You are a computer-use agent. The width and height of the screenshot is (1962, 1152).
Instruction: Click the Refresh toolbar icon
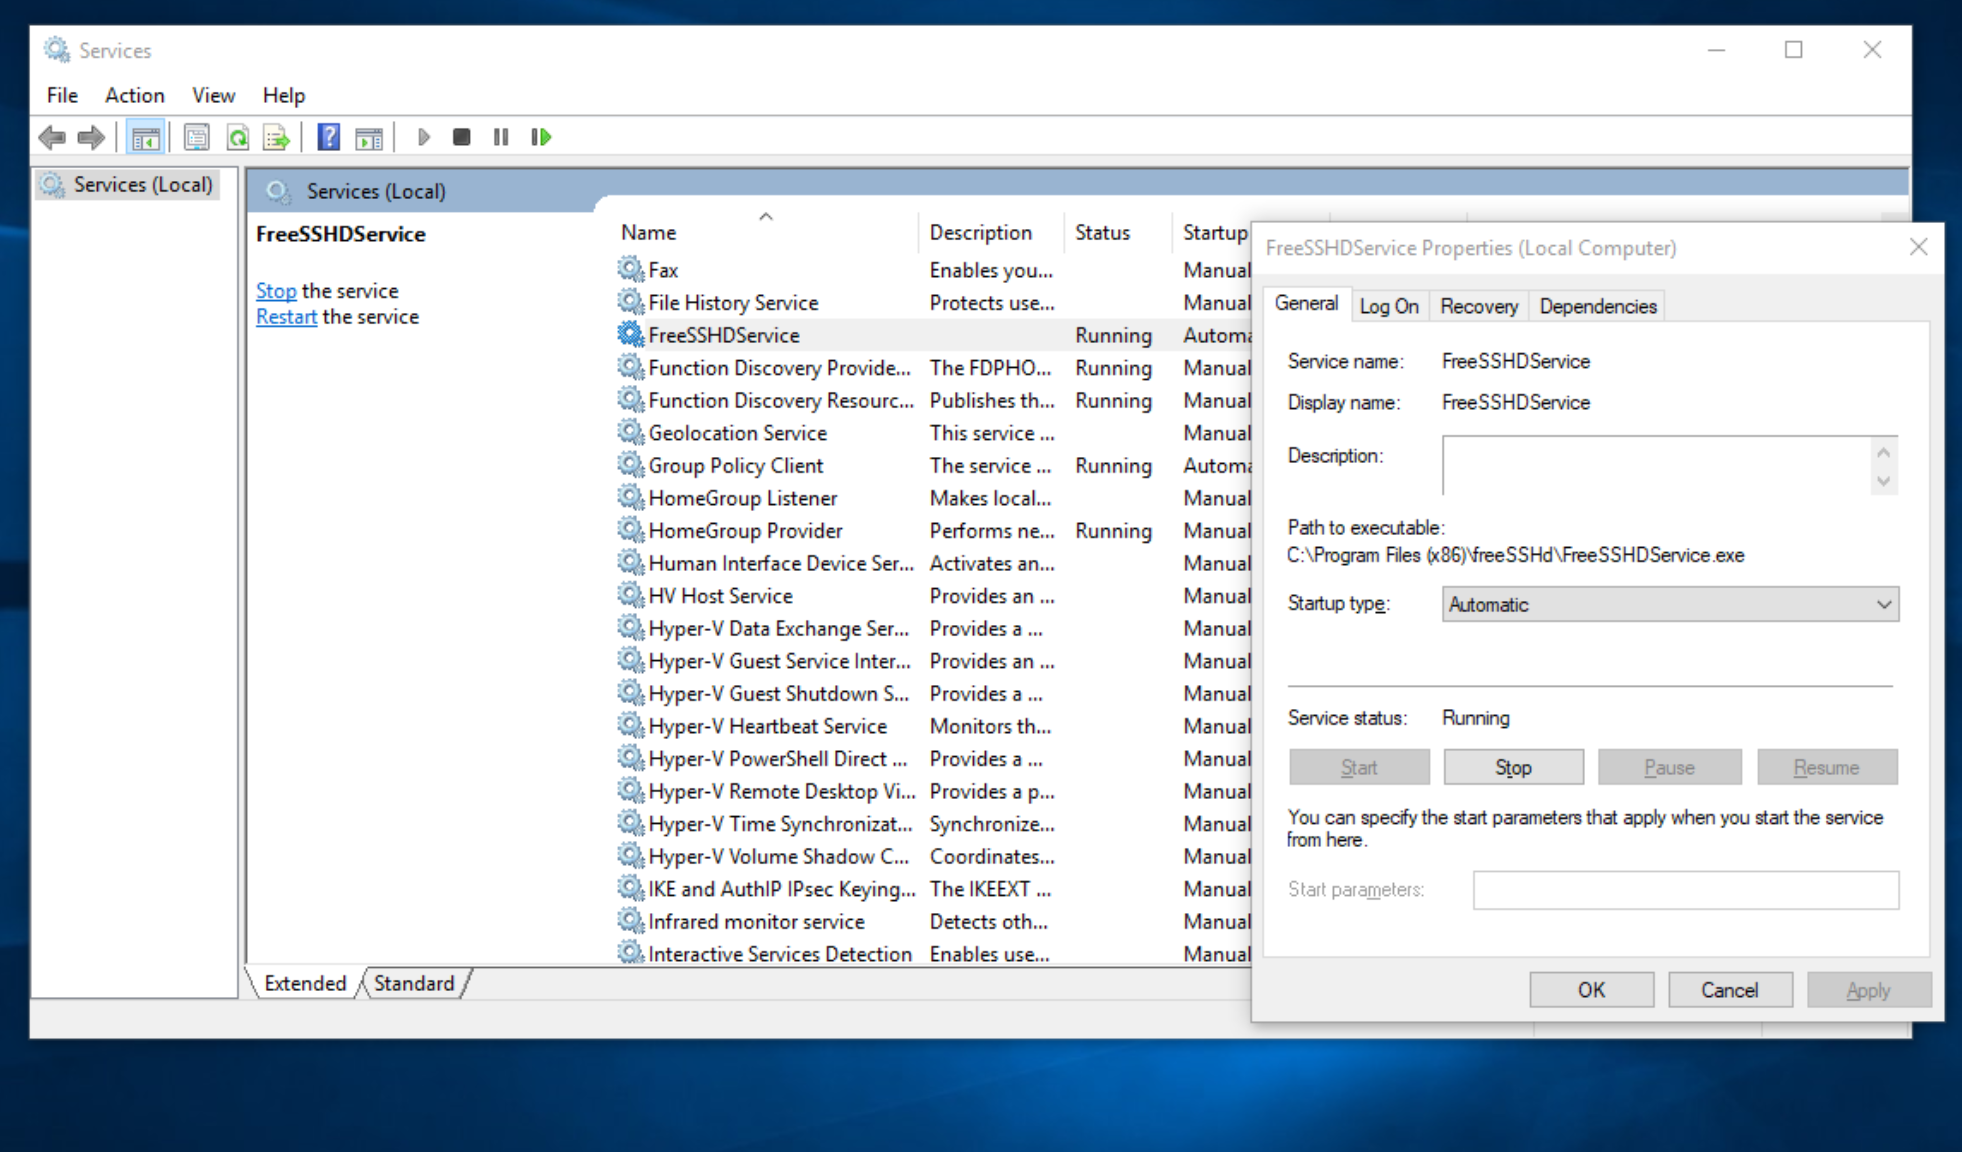pos(237,137)
